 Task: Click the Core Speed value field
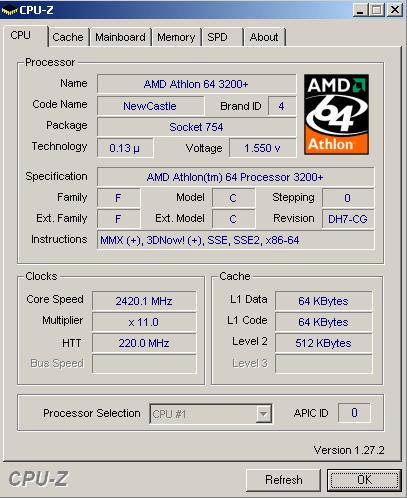tap(144, 301)
